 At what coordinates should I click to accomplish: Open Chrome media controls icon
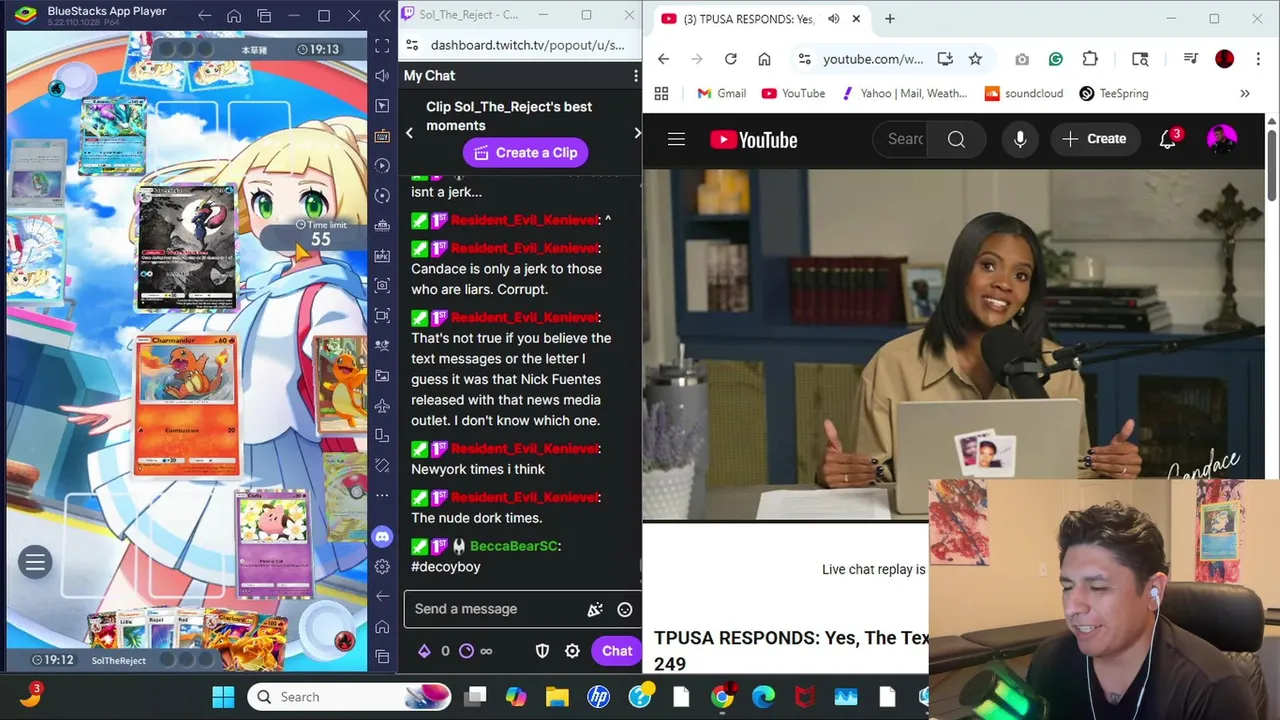coord(1190,59)
